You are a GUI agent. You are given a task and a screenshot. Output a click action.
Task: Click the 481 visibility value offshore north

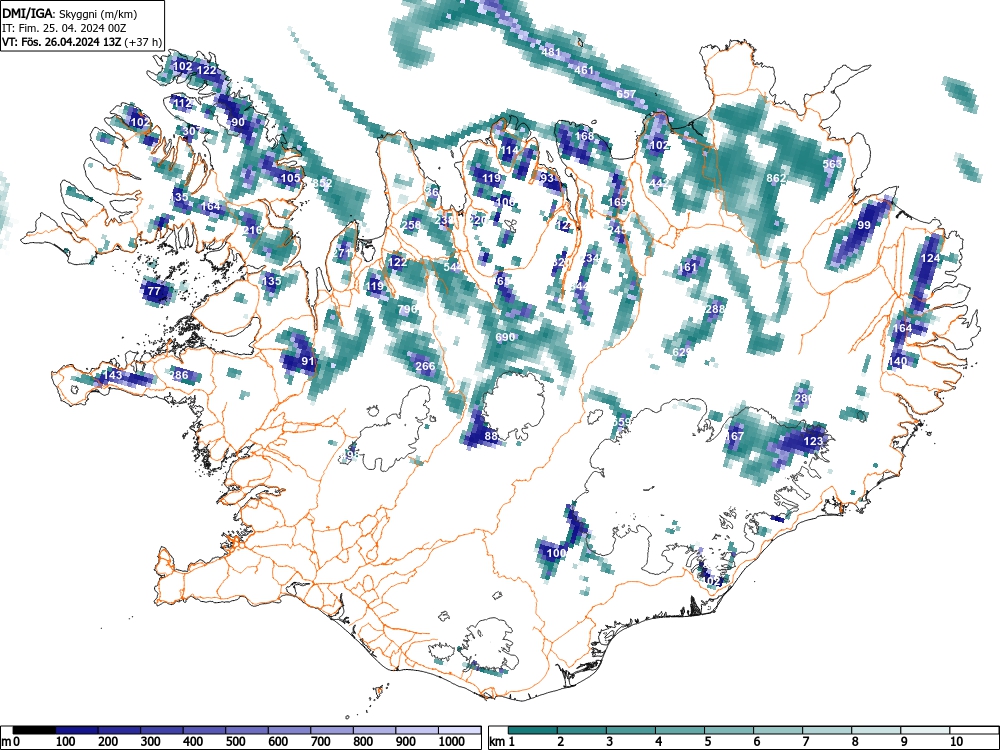point(551,52)
